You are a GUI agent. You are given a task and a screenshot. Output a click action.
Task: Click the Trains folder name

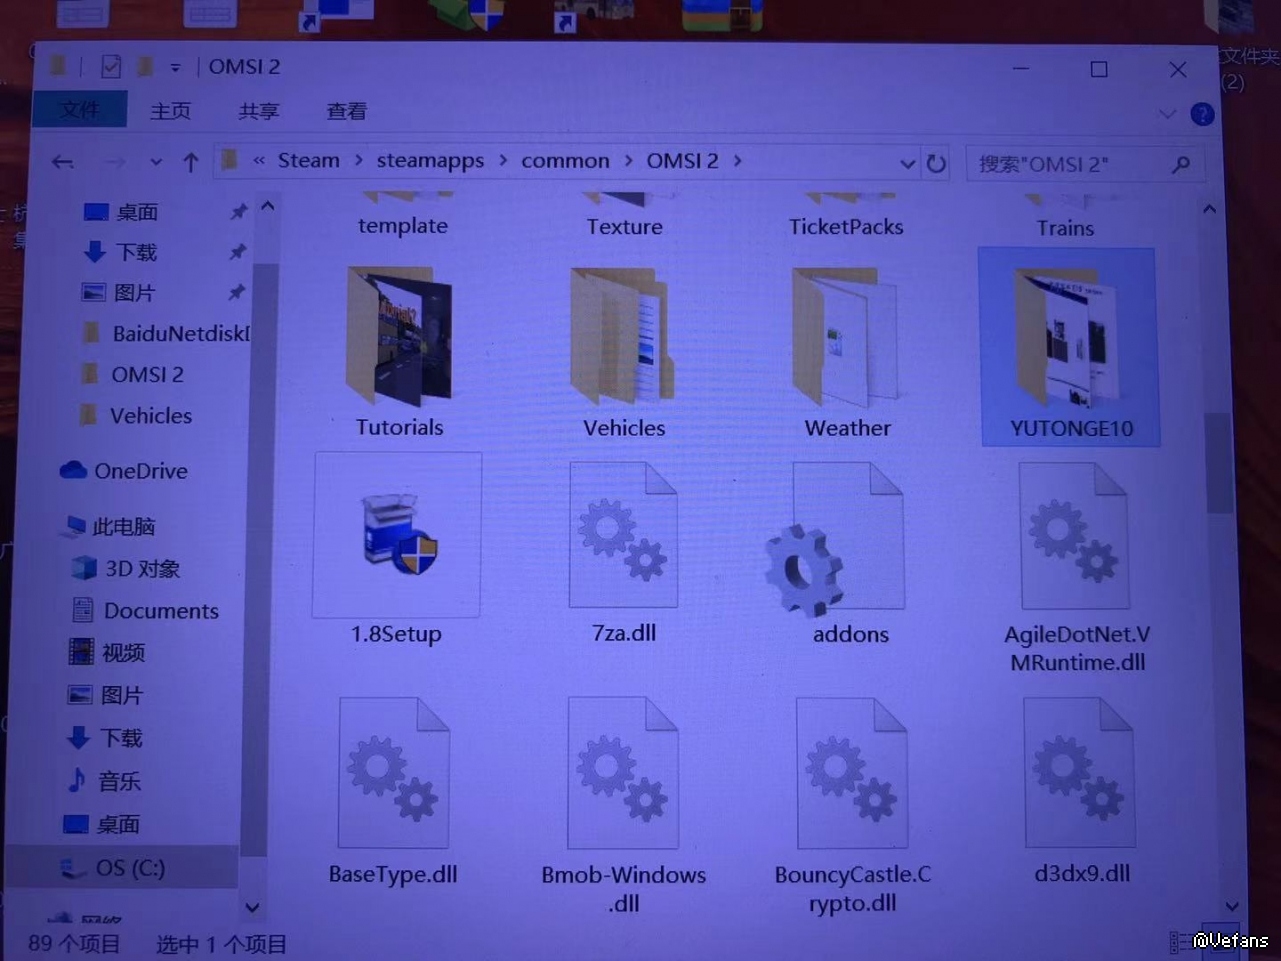(x=1065, y=228)
